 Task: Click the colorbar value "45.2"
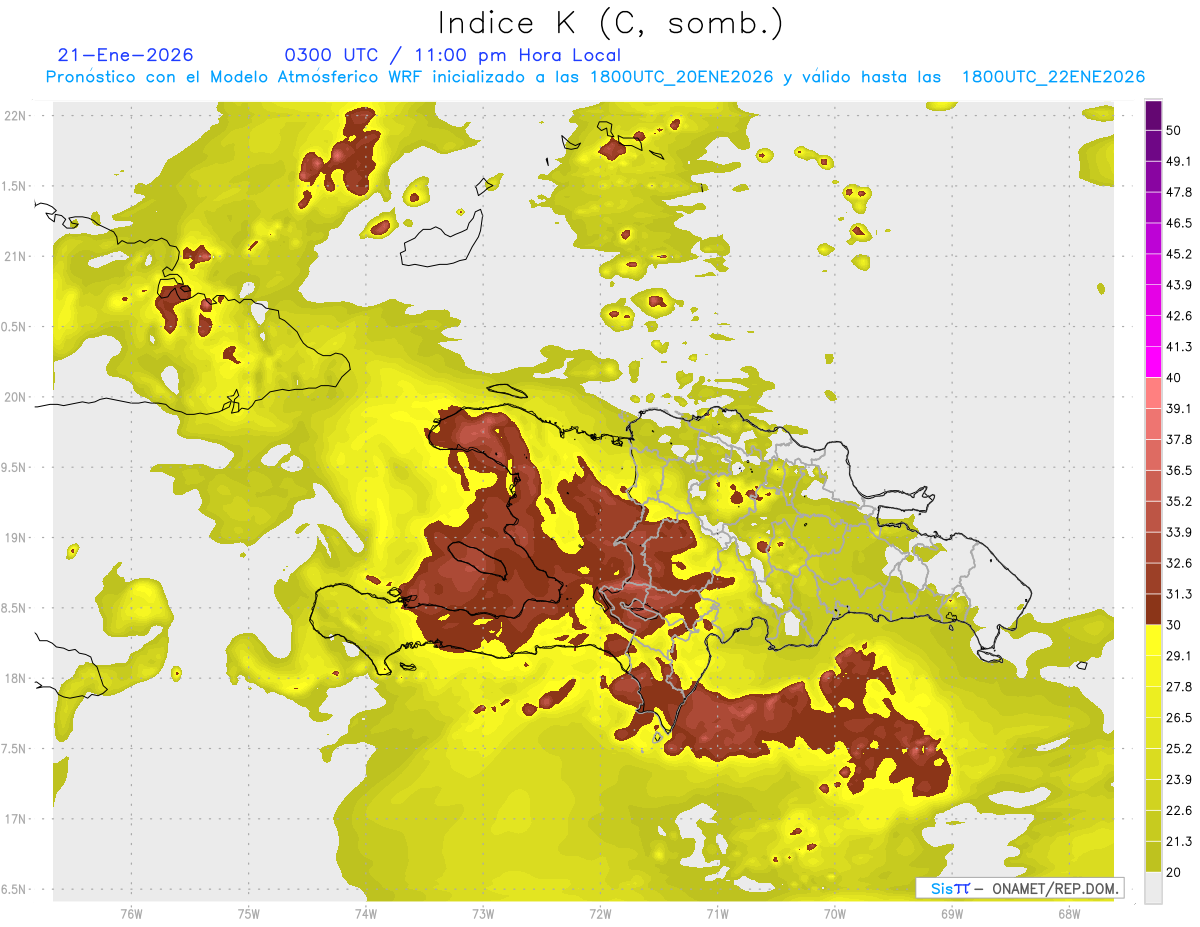[x=1180, y=254]
